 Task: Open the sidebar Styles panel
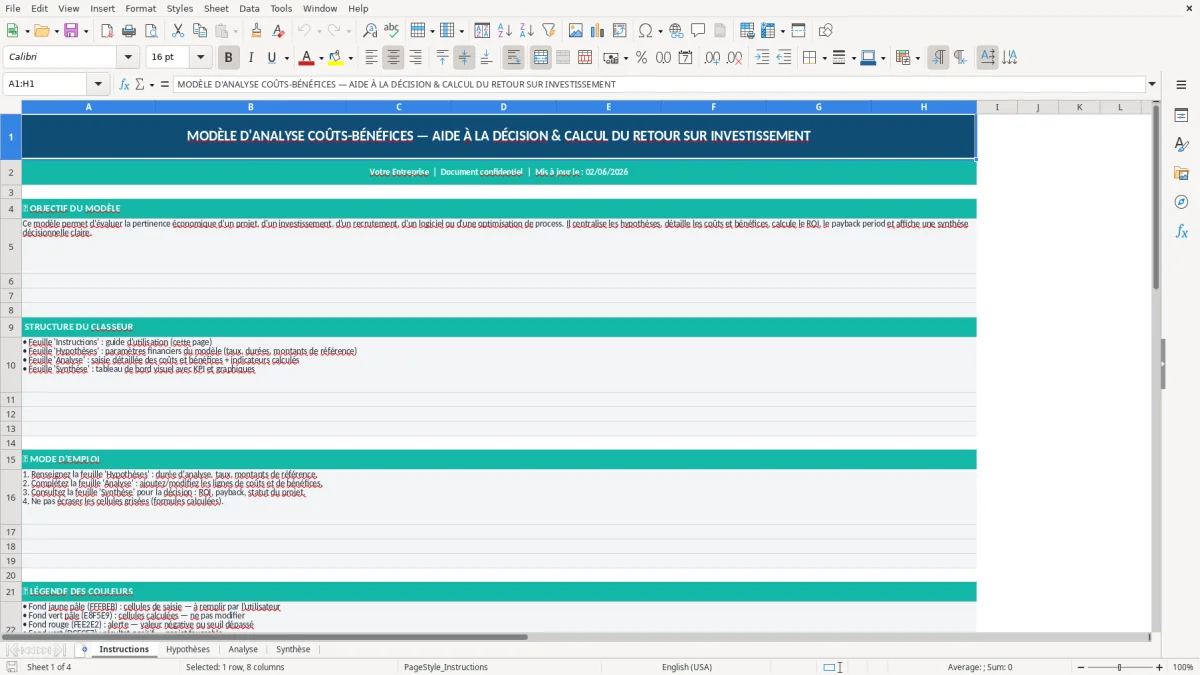[1181, 145]
